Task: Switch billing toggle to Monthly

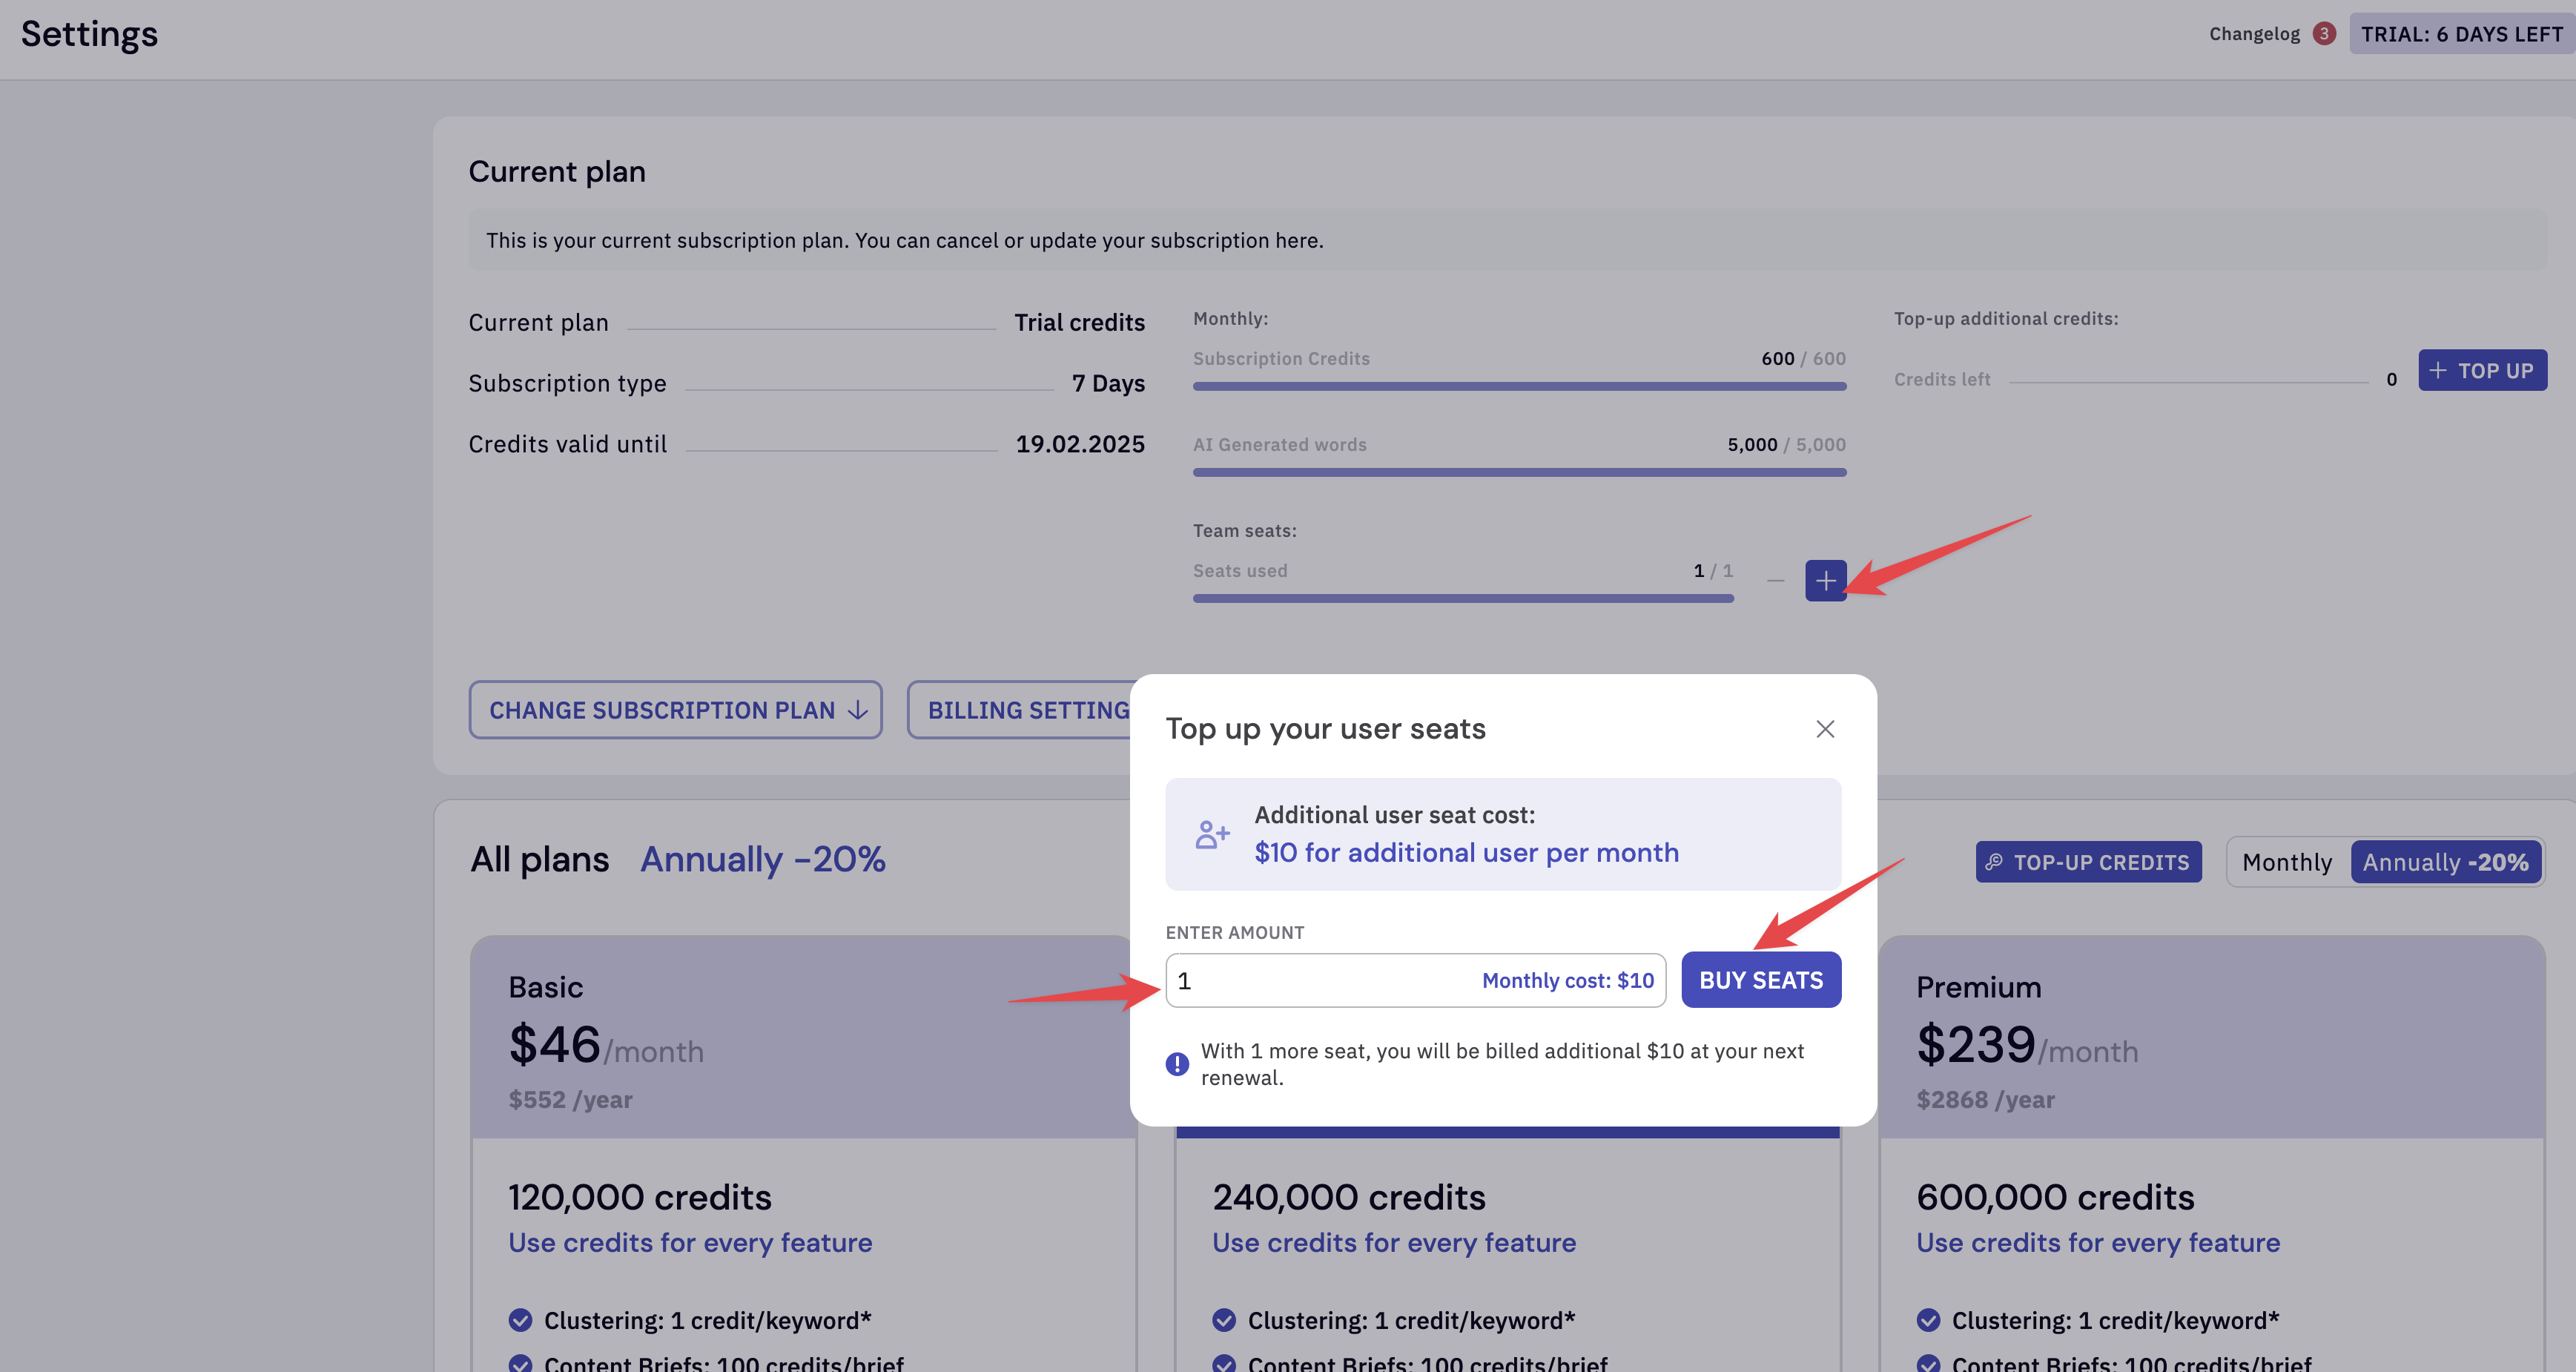Action: tap(2286, 862)
